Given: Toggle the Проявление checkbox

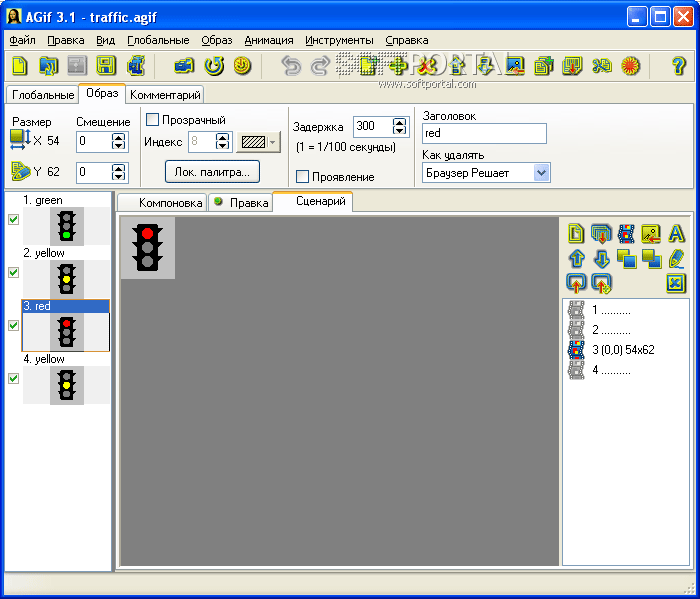Looking at the screenshot, I should pos(302,177).
